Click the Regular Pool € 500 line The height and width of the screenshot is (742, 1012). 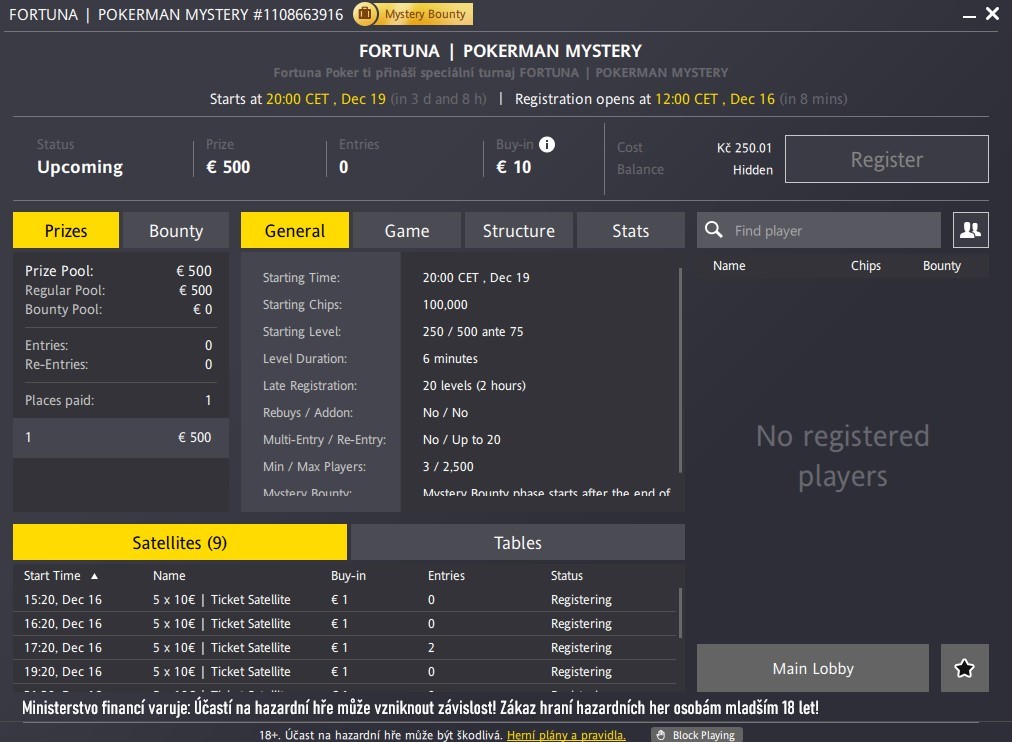tap(118, 290)
